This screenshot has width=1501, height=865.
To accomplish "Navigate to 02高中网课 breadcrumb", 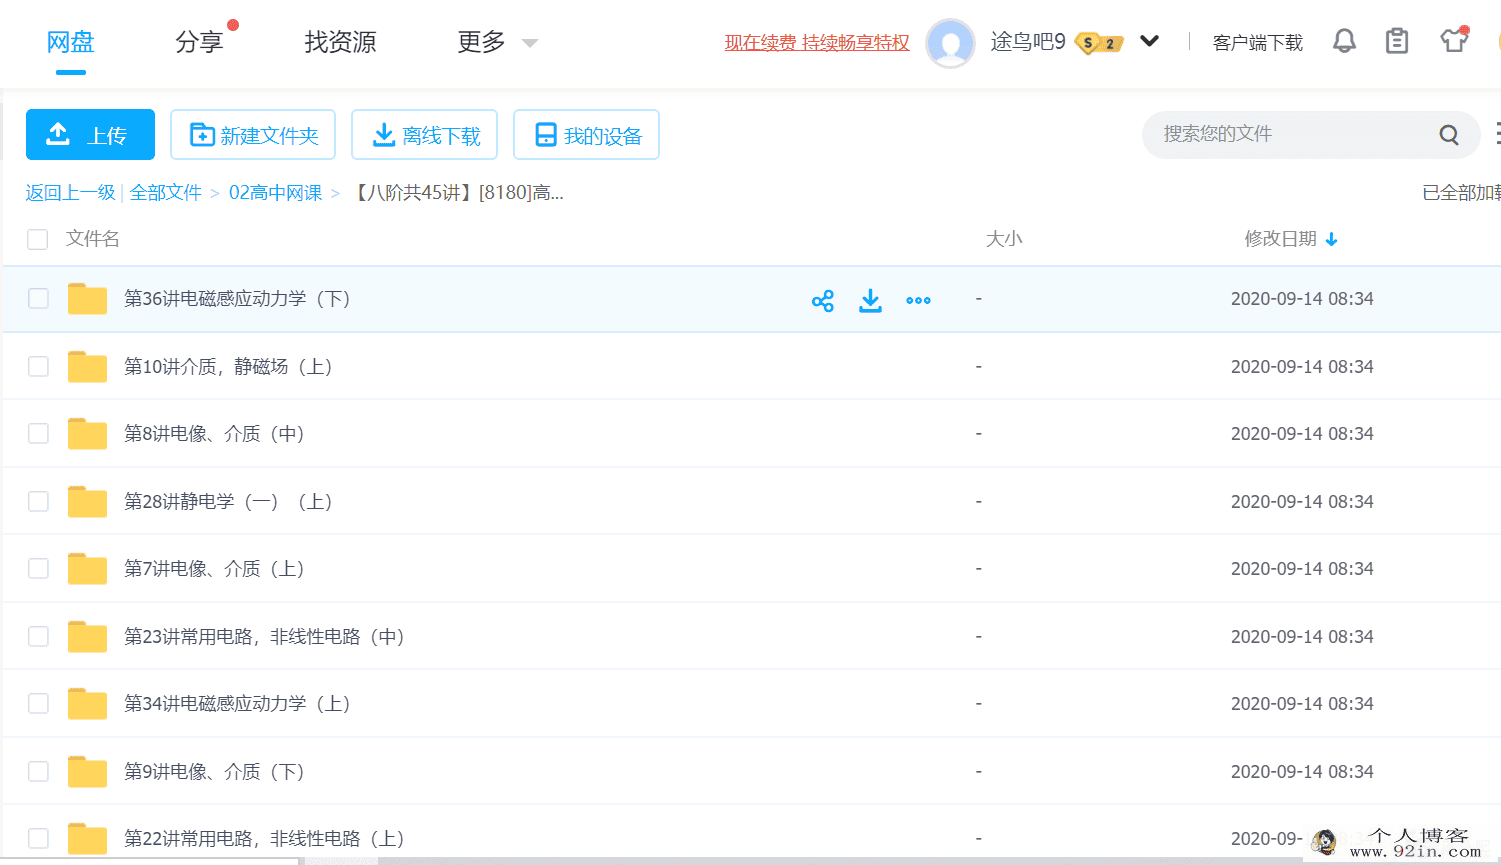I will point(276,193).
